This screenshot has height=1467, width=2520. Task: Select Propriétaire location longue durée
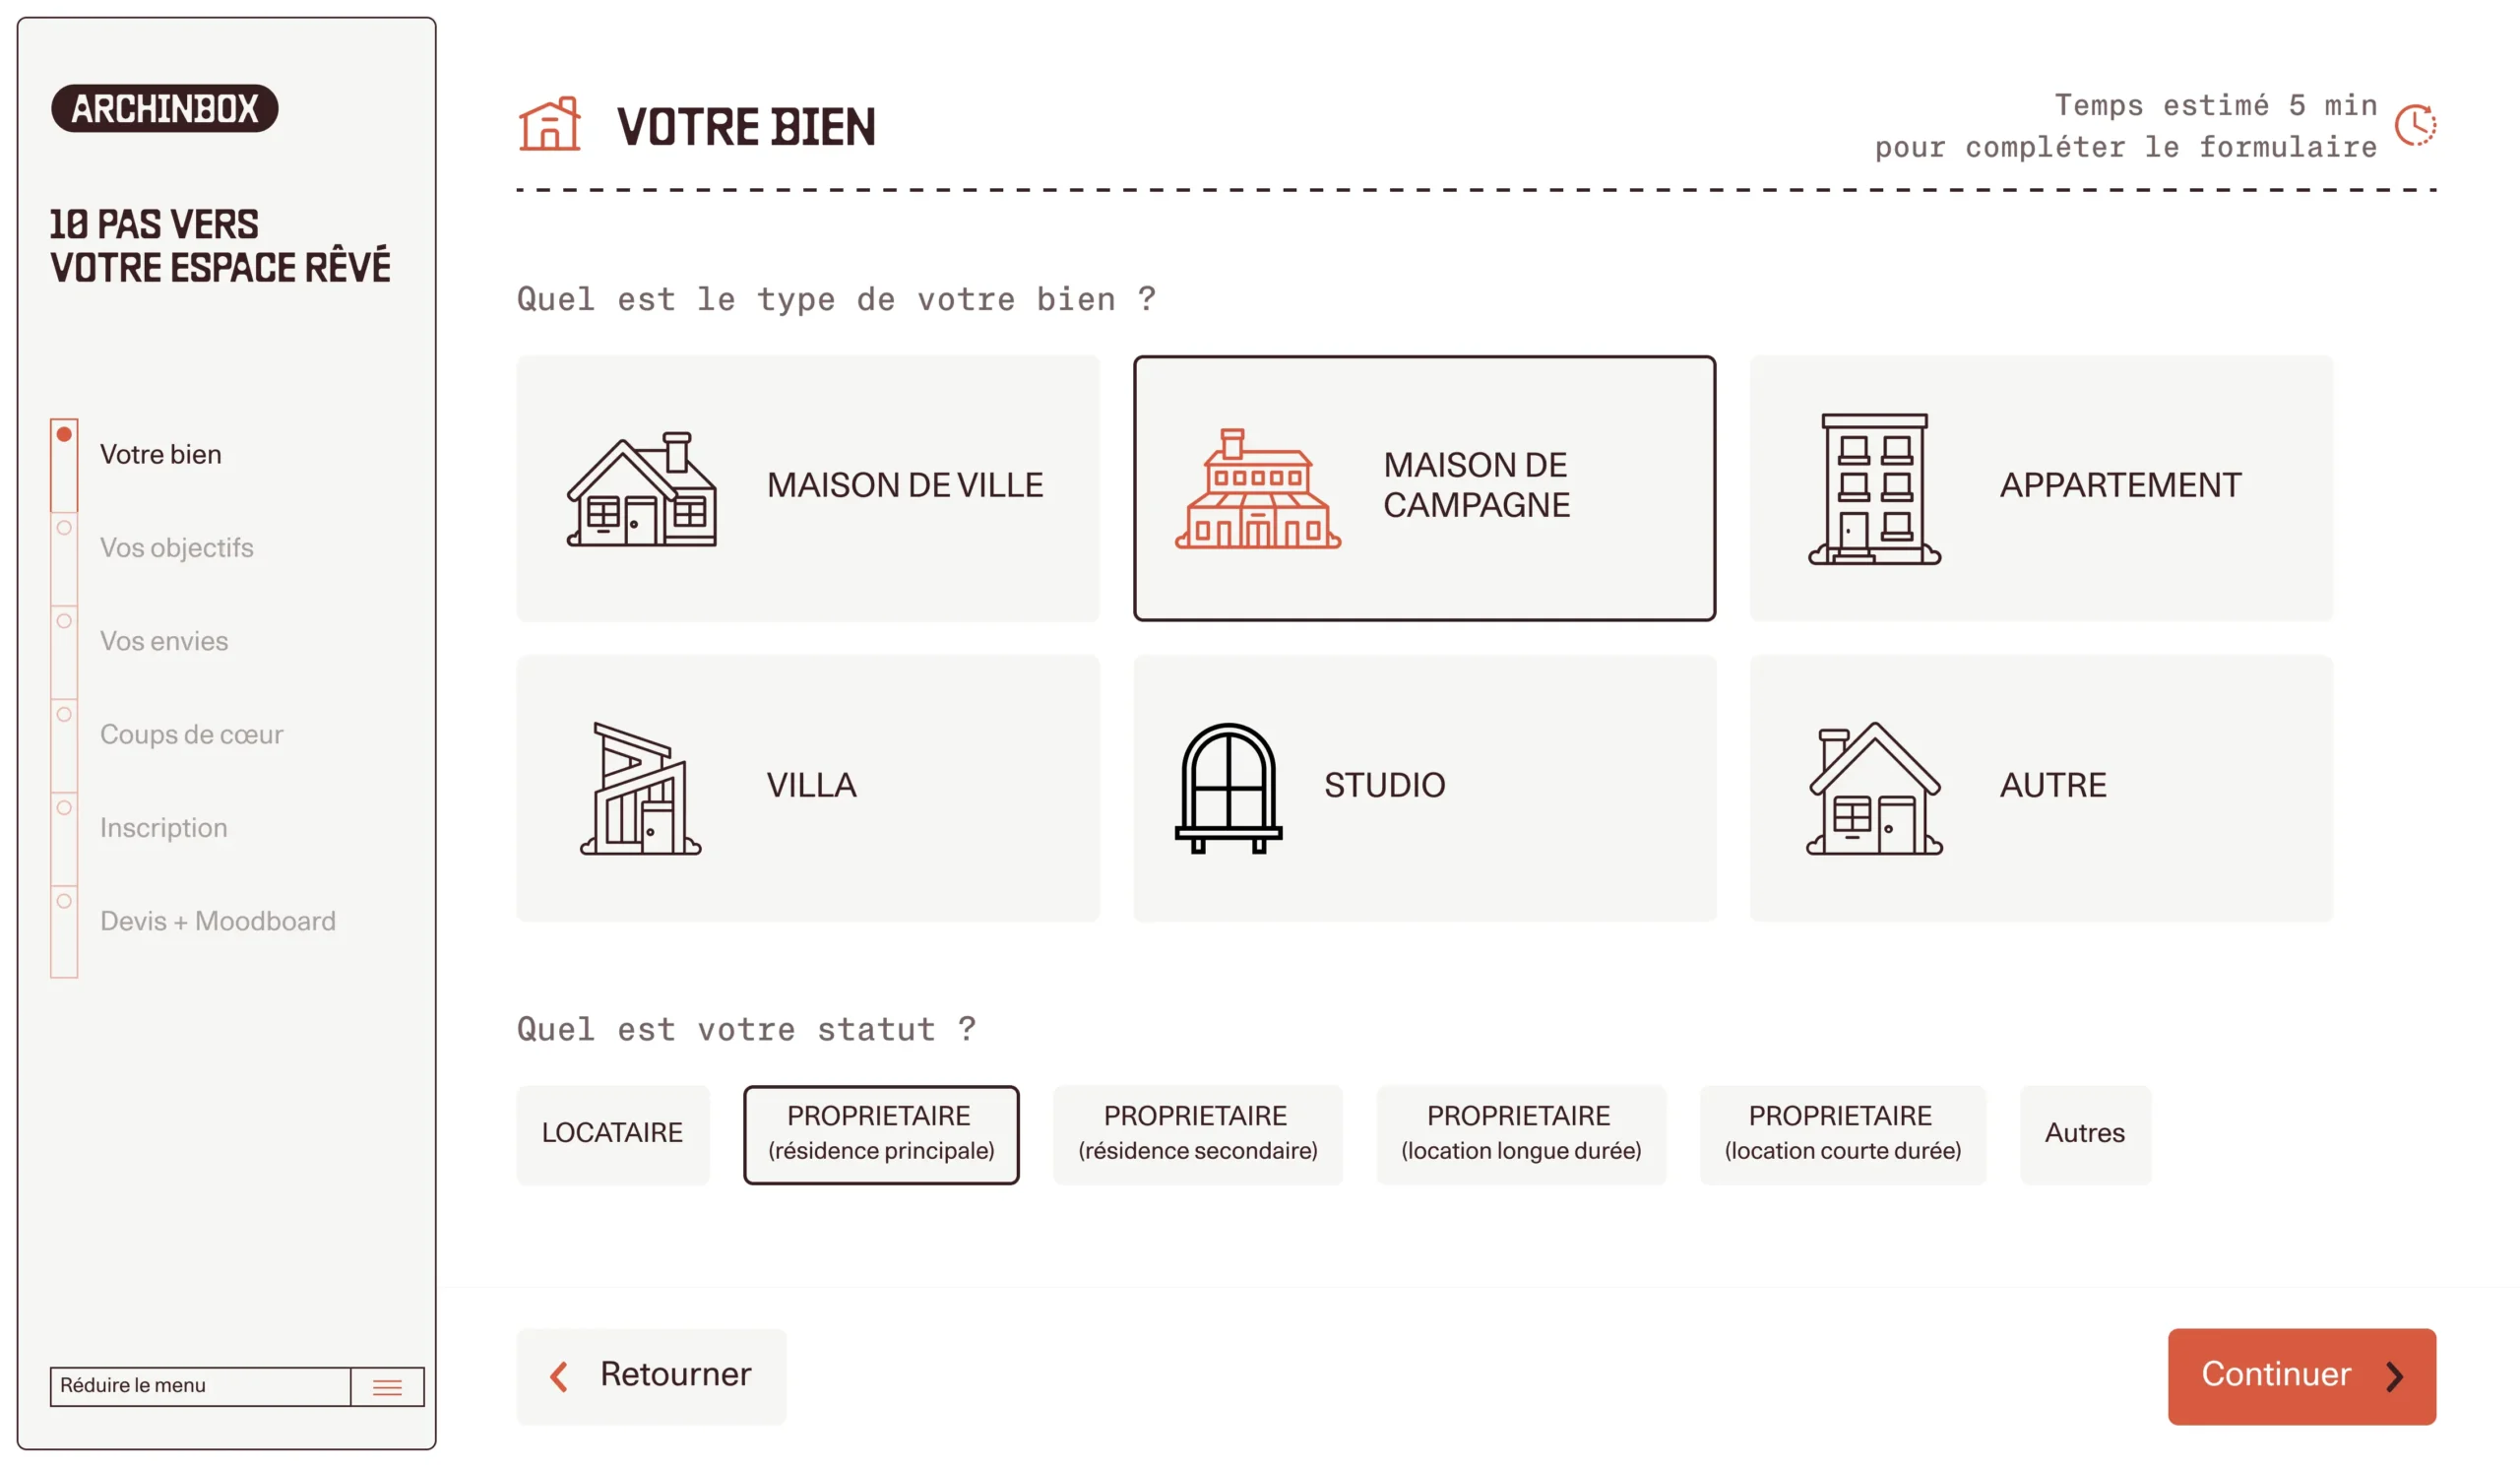tap(1520, 1134)
